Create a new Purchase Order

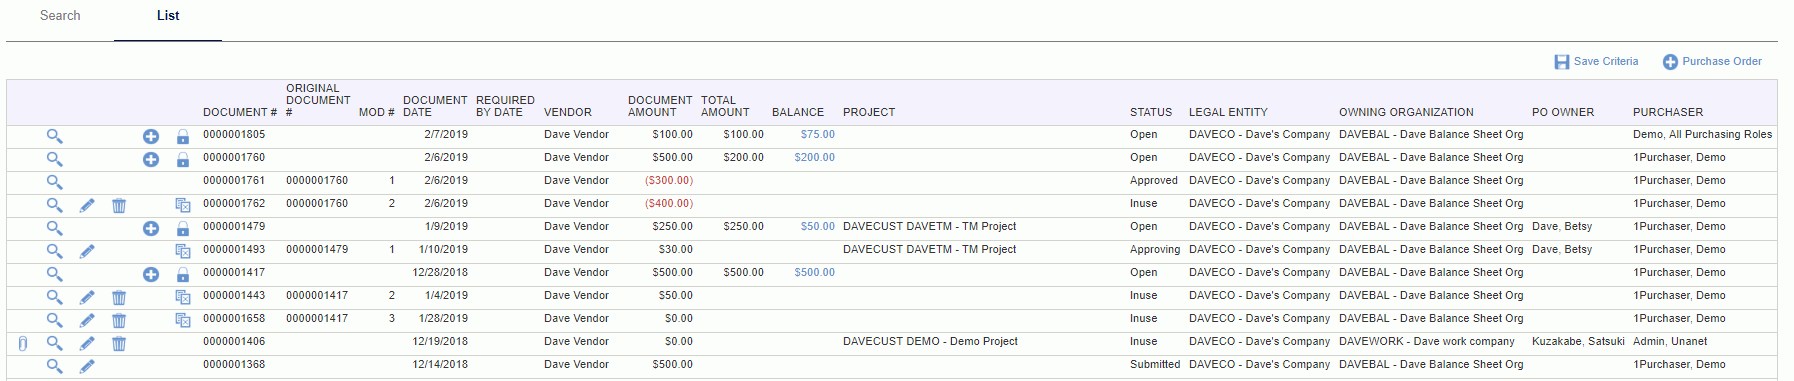click(x=1712, y=62)
